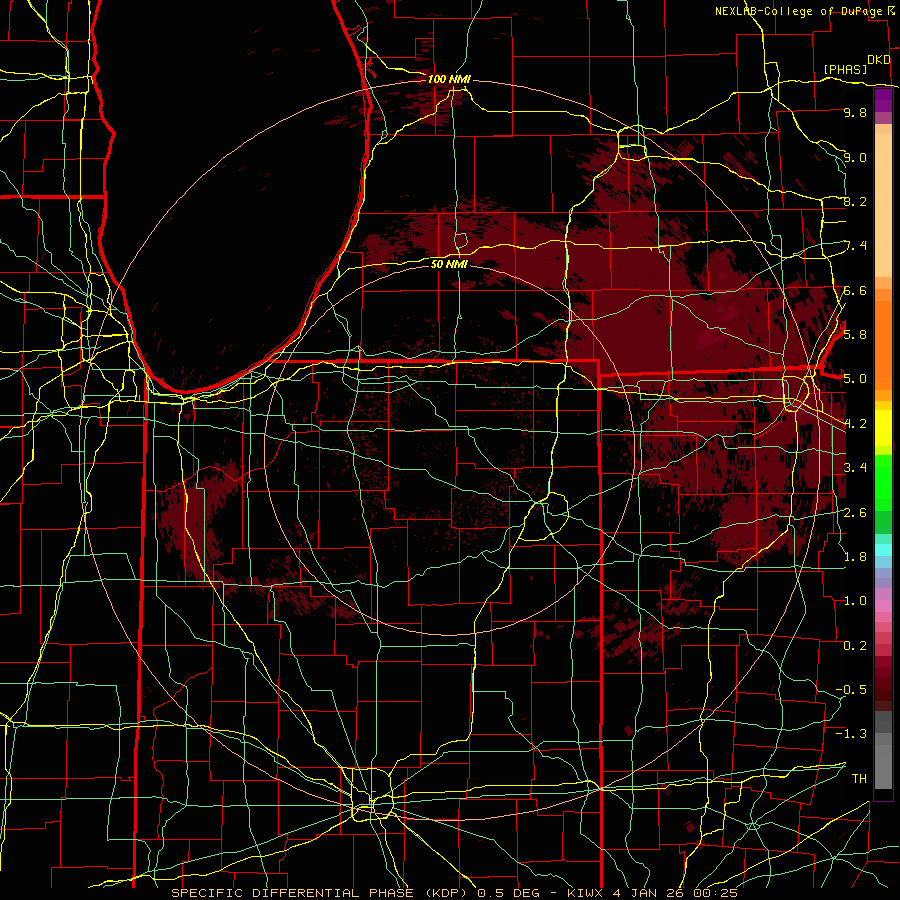Pick the yellow swatch in the color bar
Viewport: 900px width, 900px height.
(x=883, y=428)
